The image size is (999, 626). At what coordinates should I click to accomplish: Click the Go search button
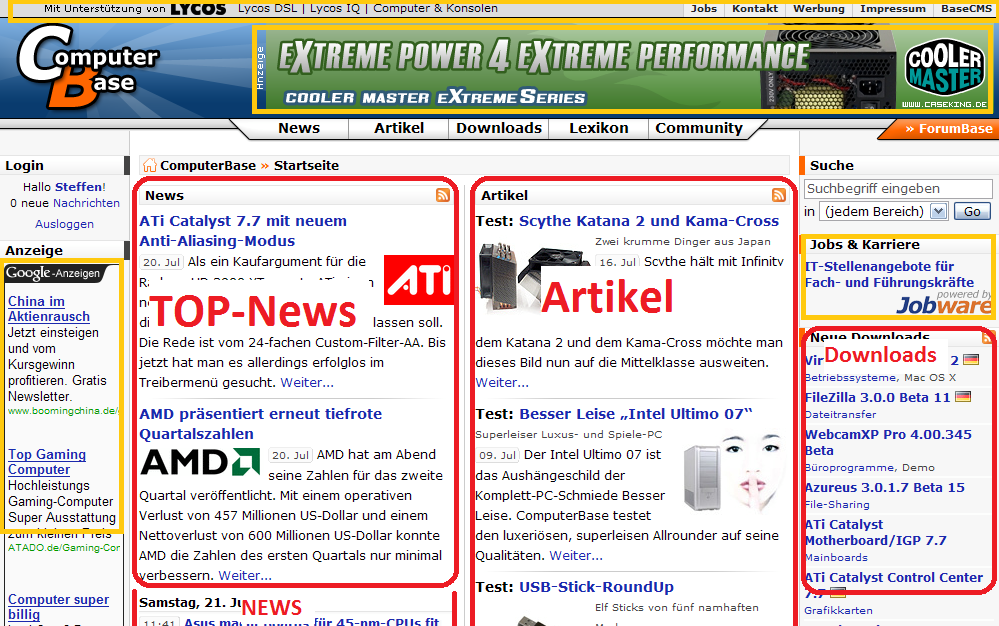pyautogui.click(x=972, y=211)
